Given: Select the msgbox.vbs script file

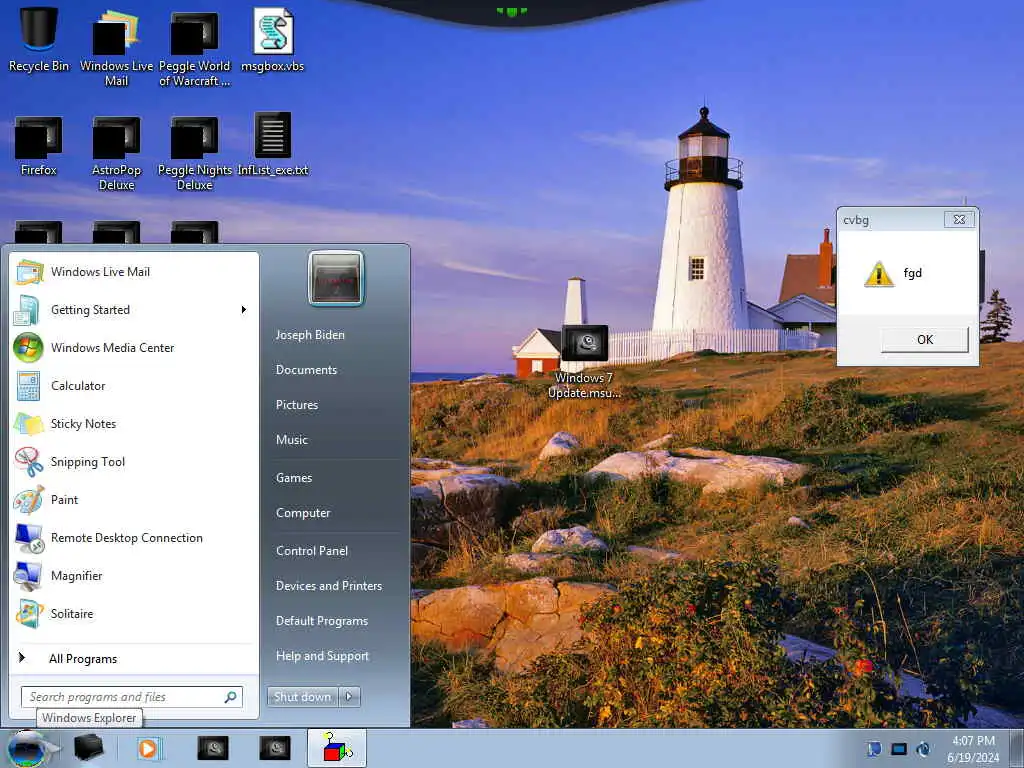Looking at the screenshot, I should pos(273,39).
